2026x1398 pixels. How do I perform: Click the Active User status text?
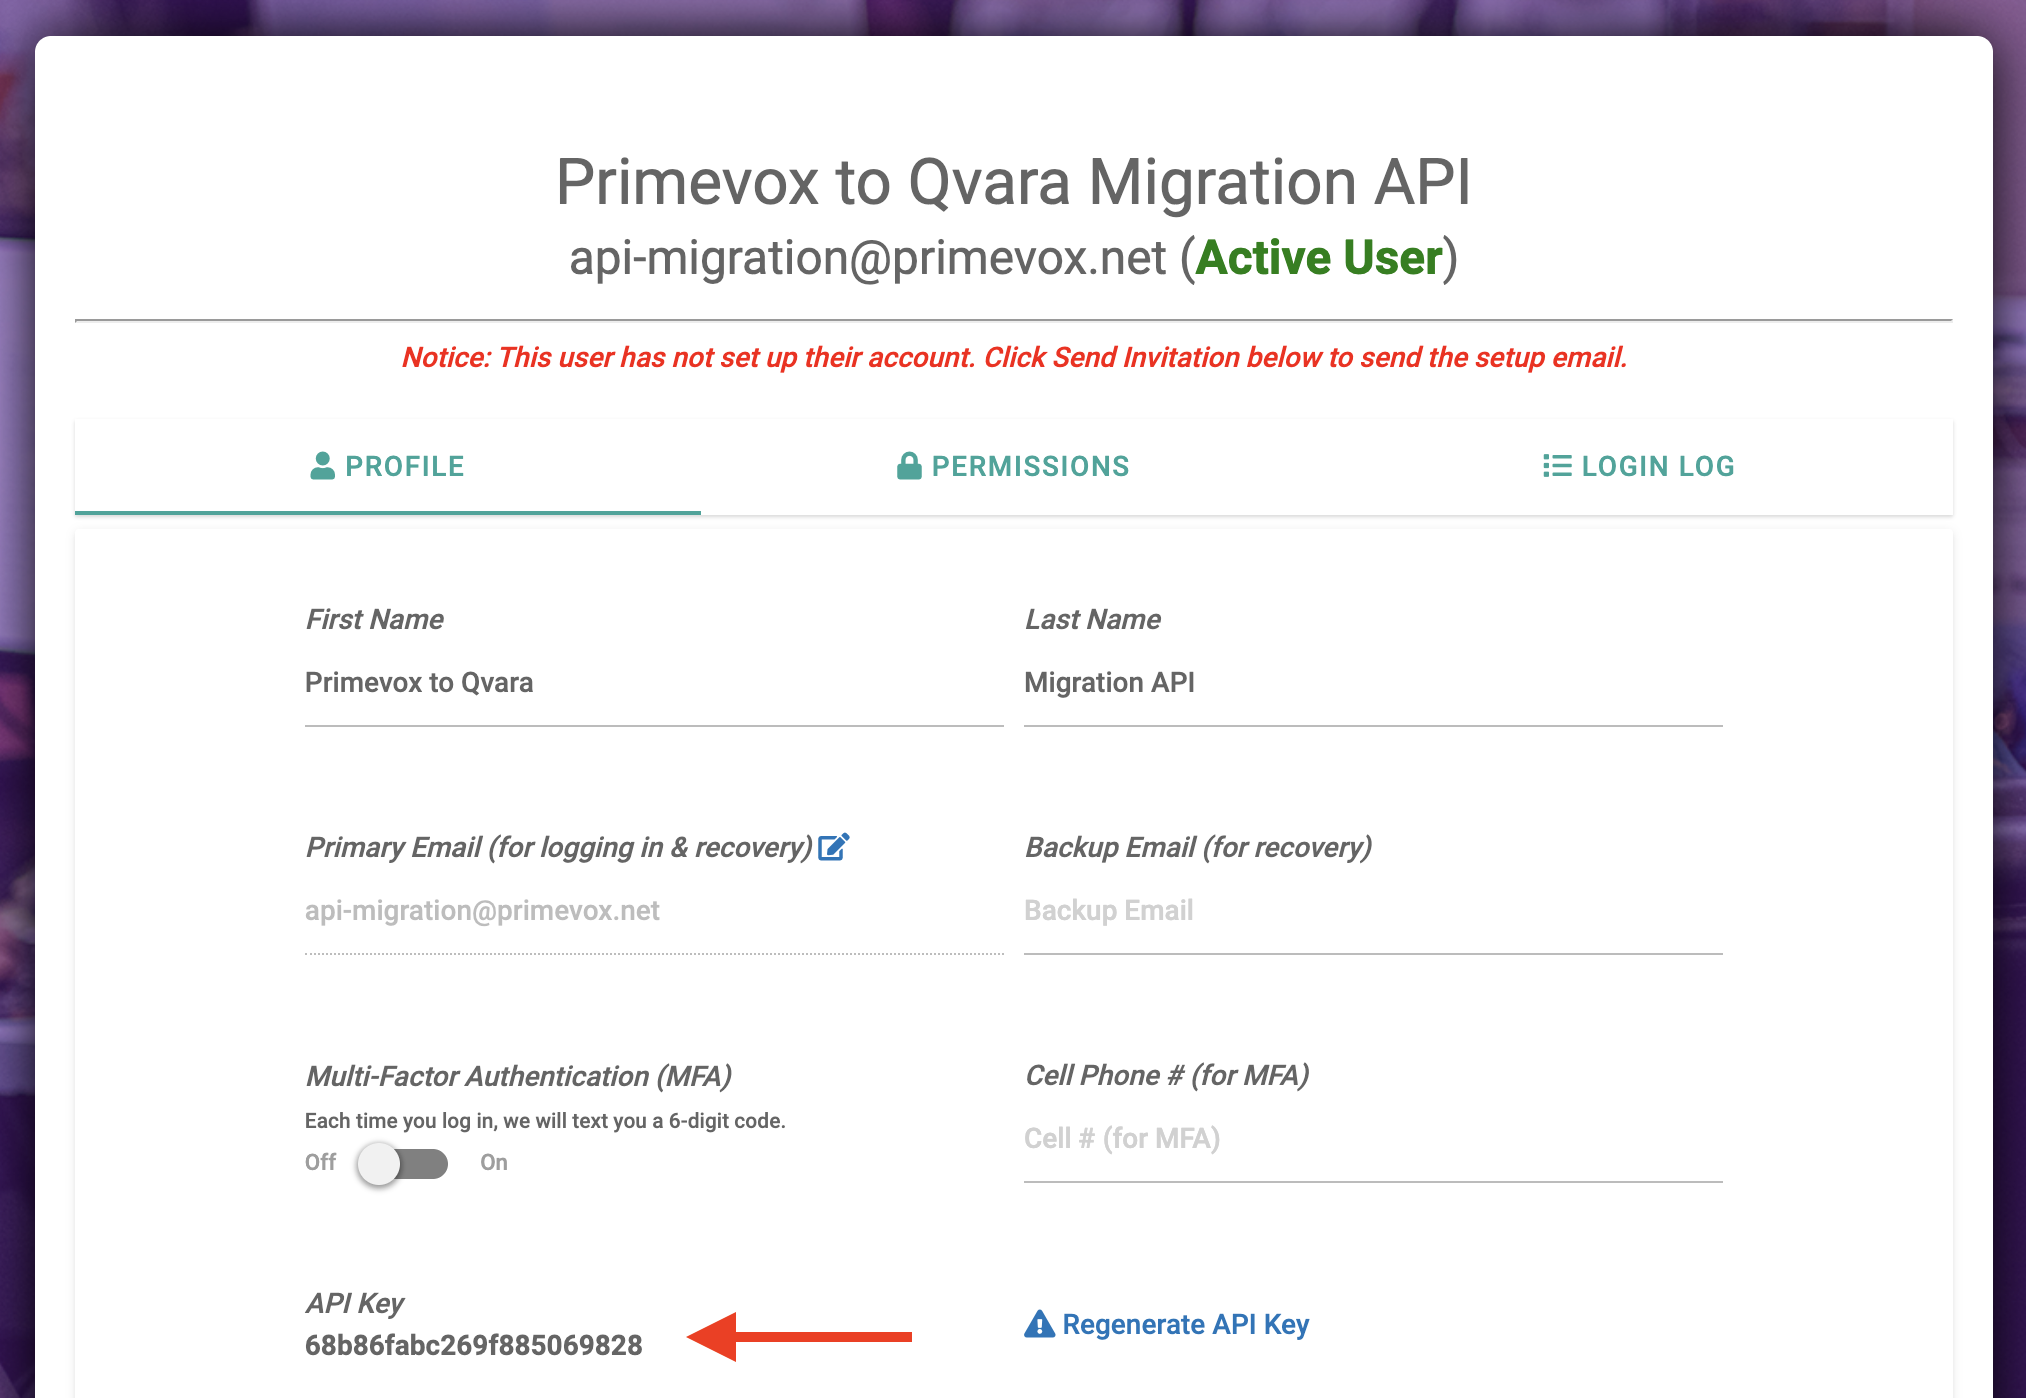pos(1319,257)
